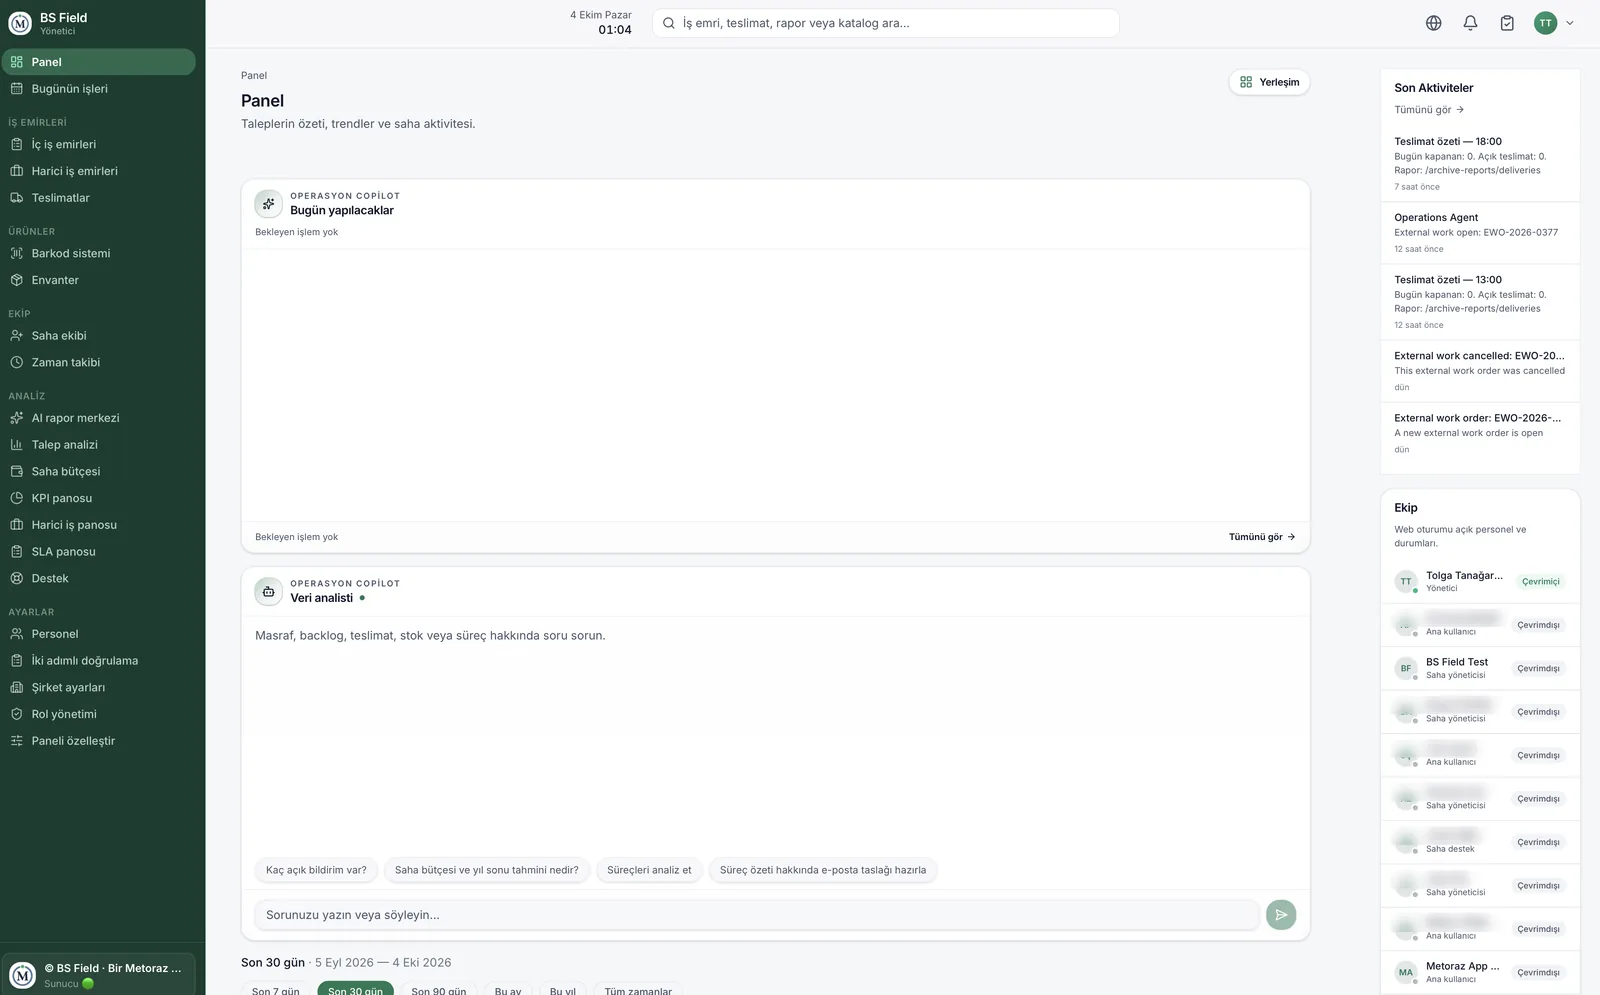Open İç iş emirleri in sidebar
Viewport: 1600px width, 995px height.
coord(98,144)
